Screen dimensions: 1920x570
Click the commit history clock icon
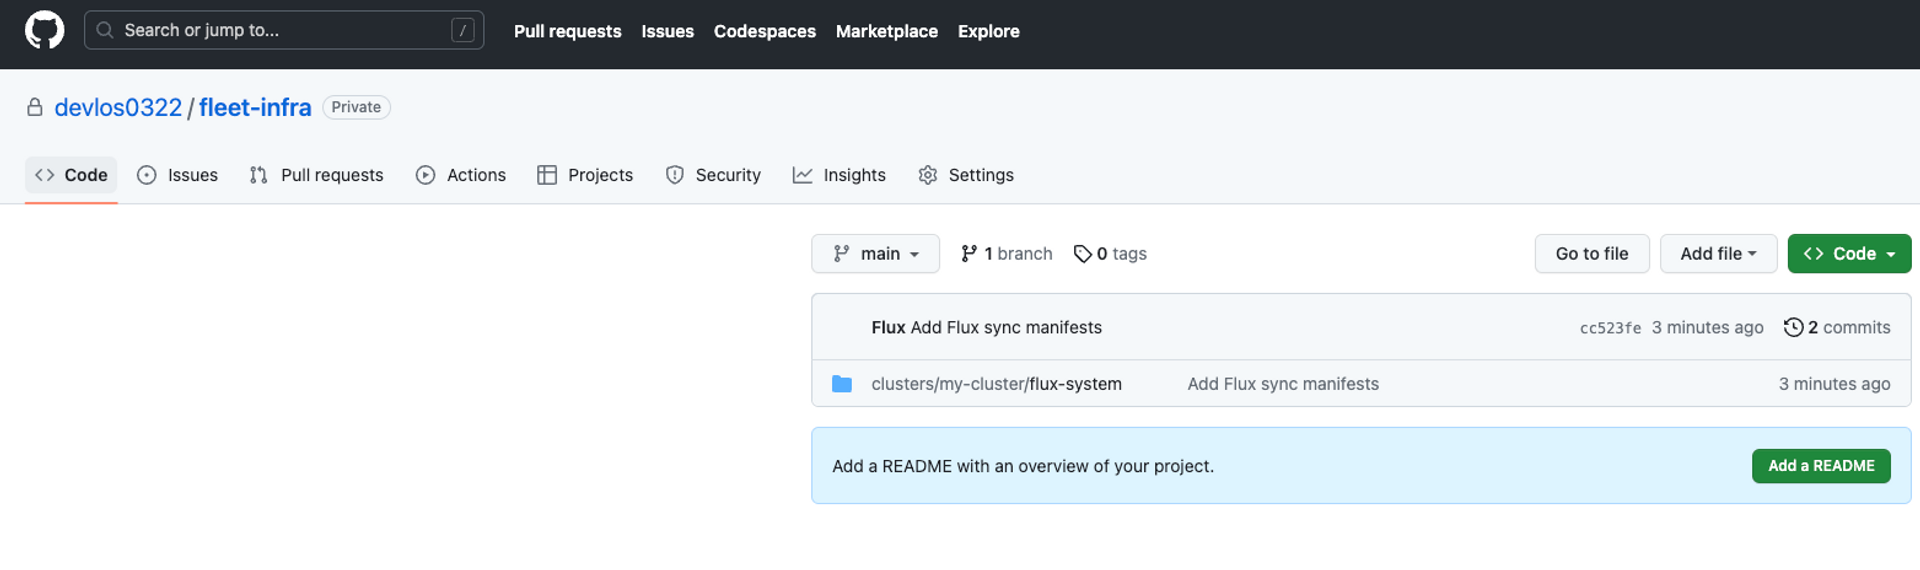(1793, 328)
